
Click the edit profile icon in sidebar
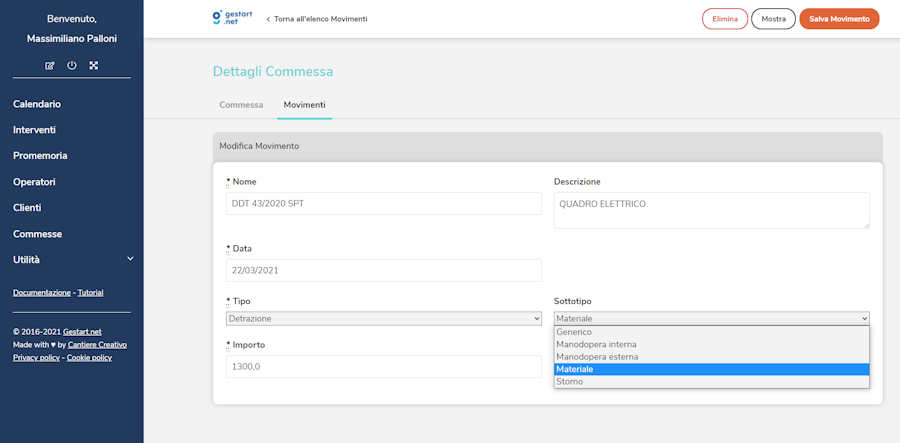click(x=50, y=66)
